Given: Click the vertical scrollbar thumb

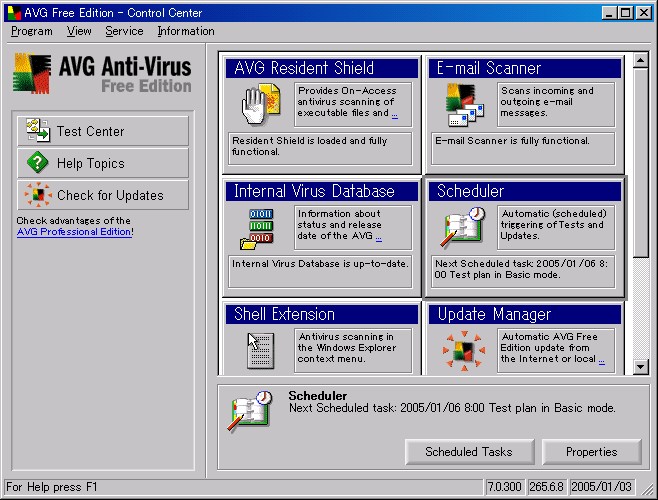Looking at the screenshot, I should pos(640,163).
